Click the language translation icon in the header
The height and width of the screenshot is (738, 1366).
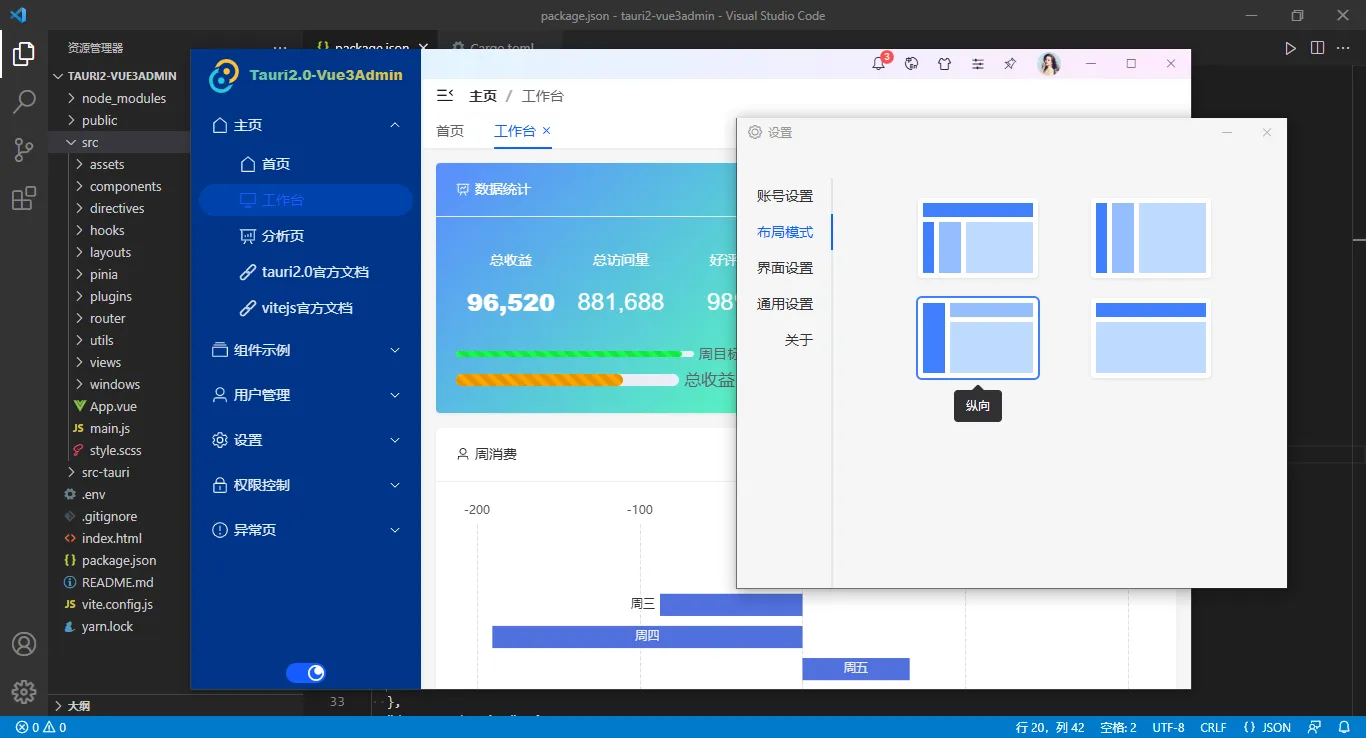tap(911, 63)
